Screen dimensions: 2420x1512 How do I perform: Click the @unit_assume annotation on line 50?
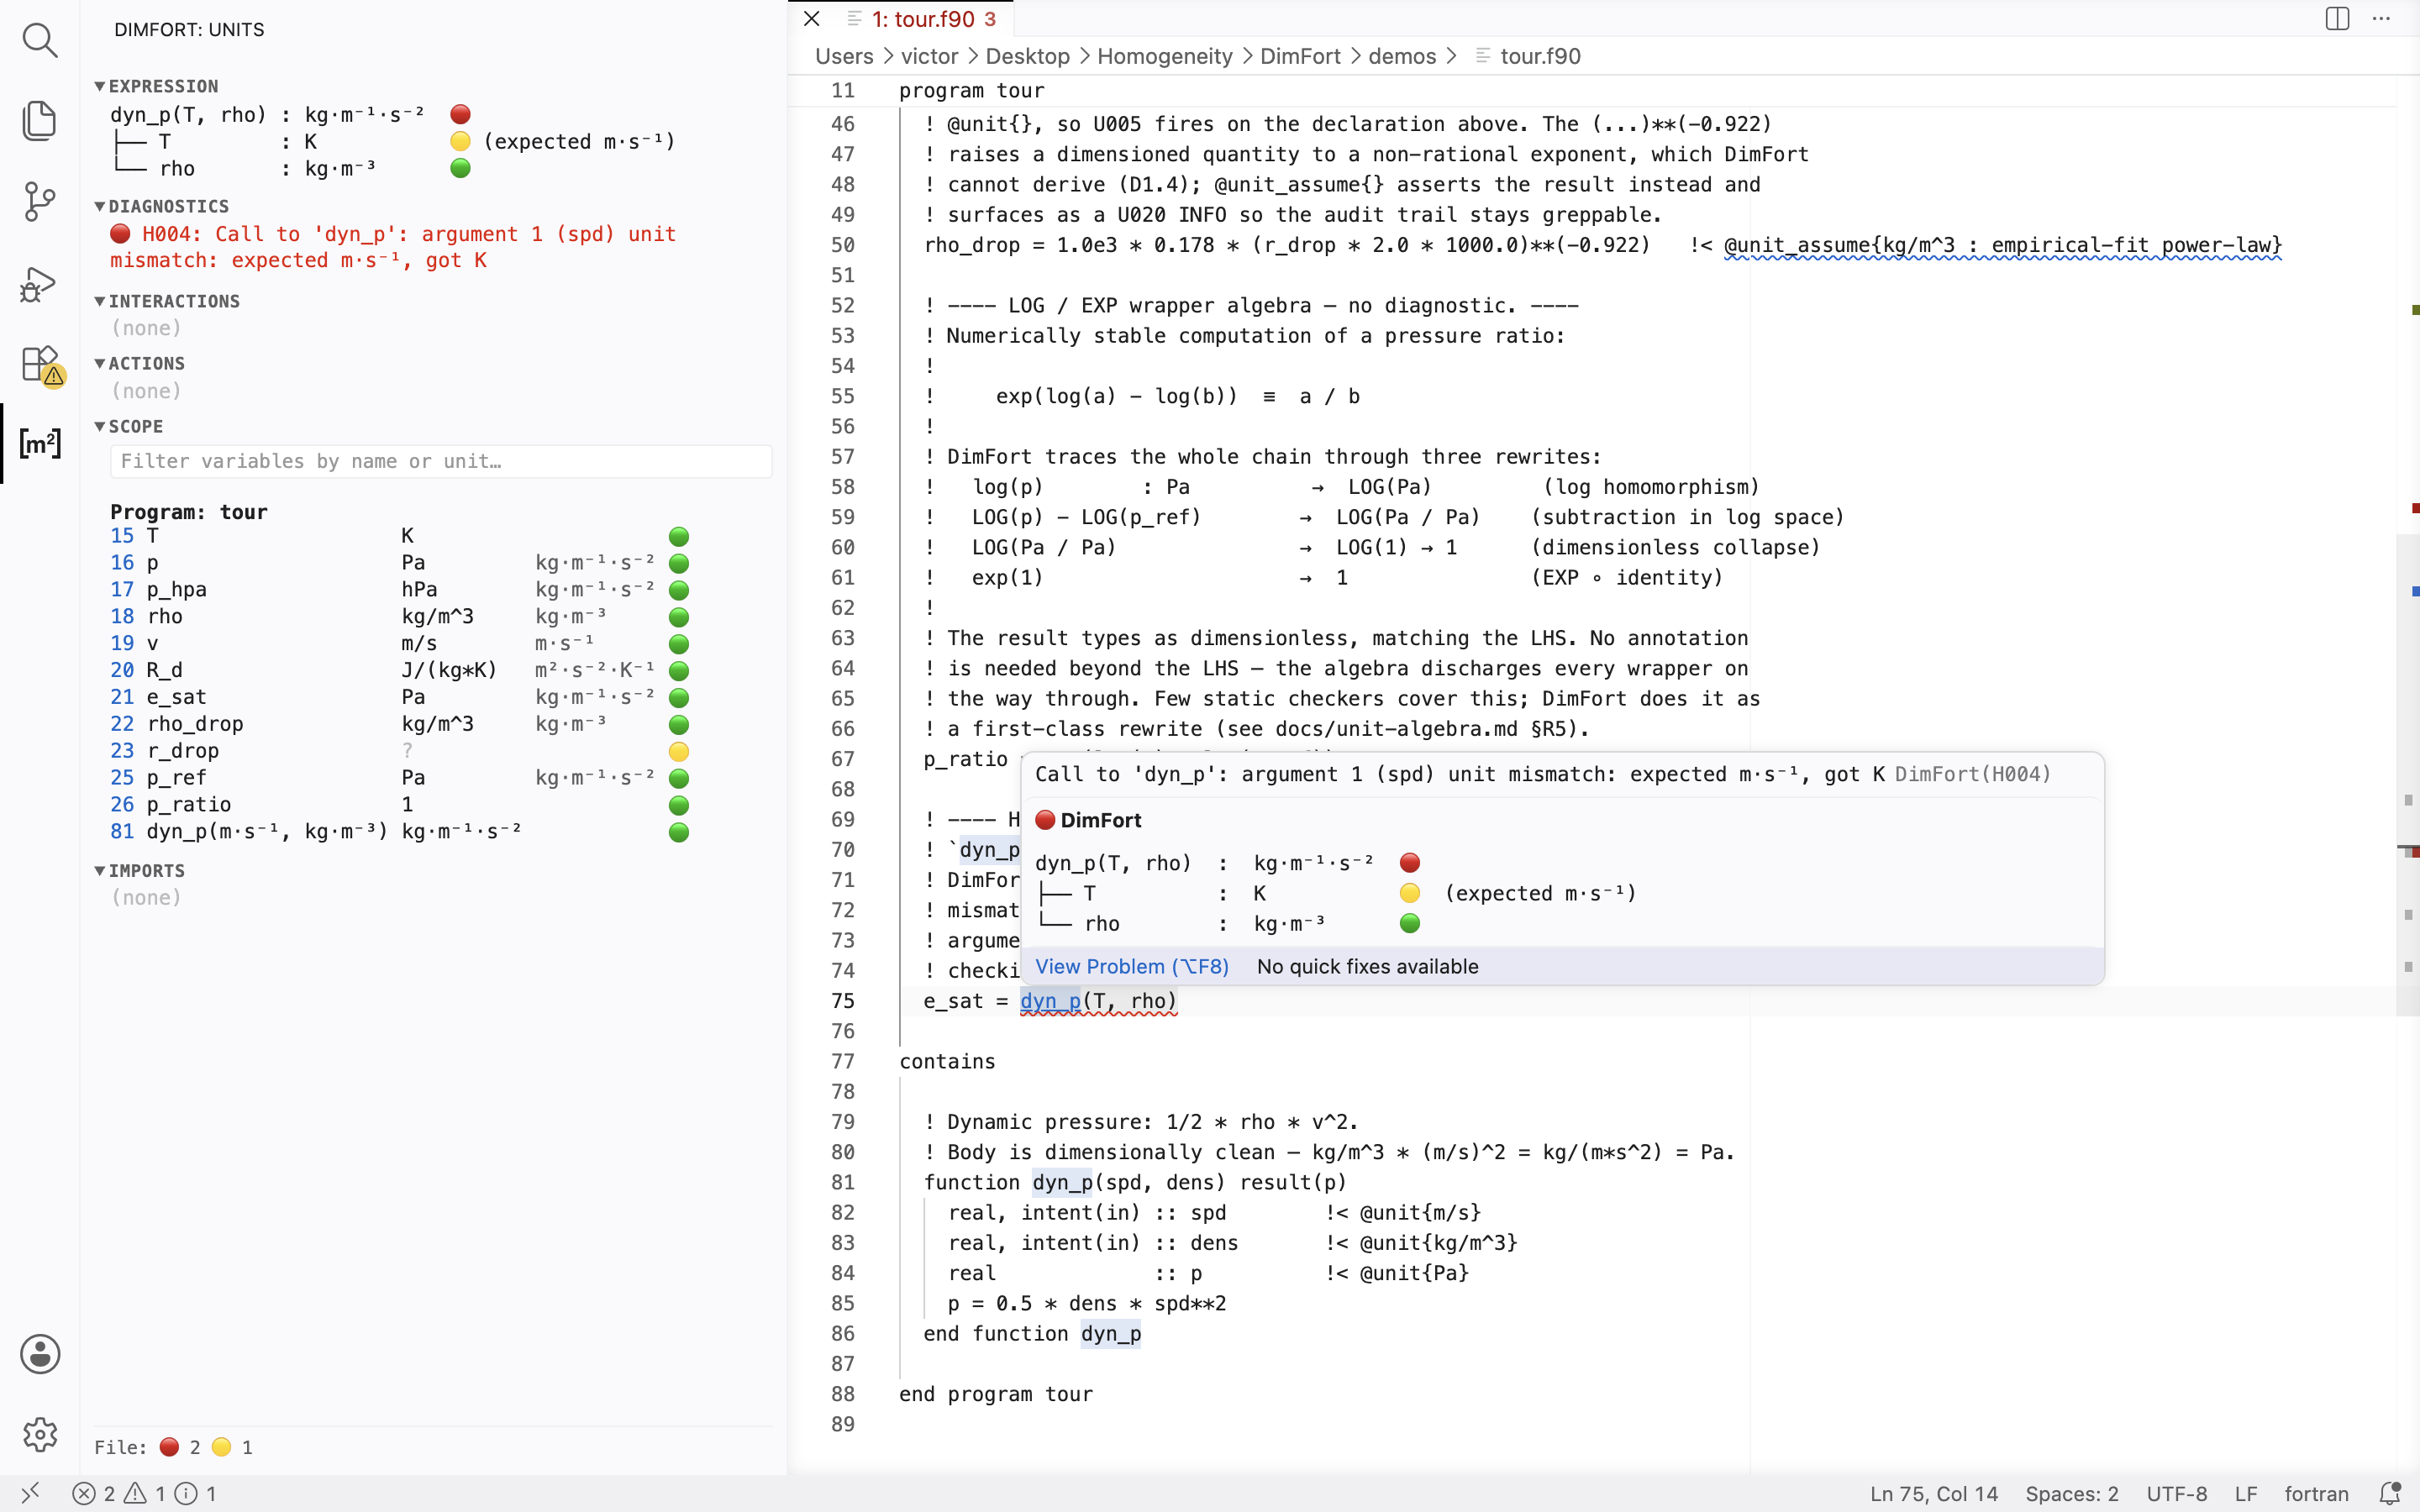2002,245
